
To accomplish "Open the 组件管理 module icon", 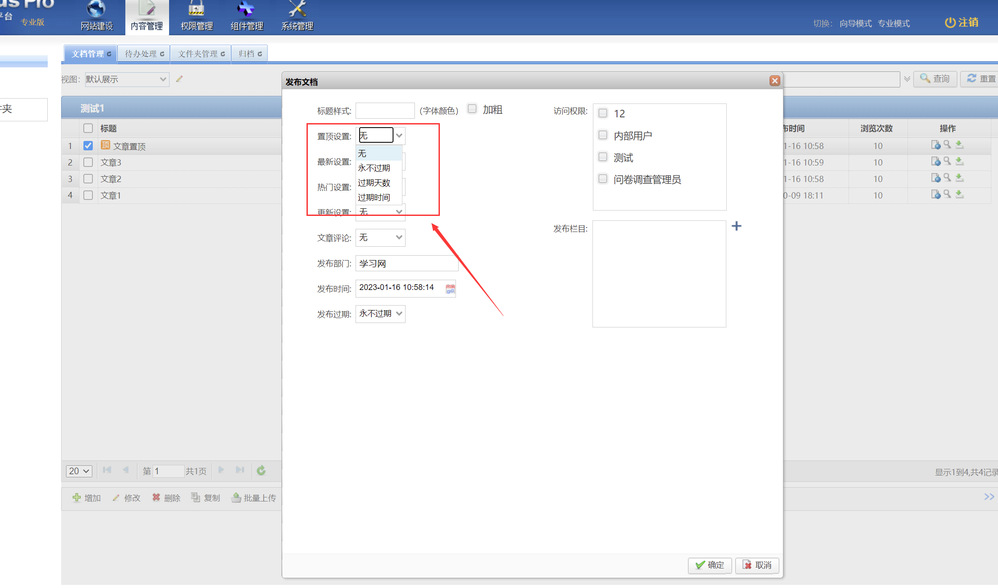I will coord(246,10).
